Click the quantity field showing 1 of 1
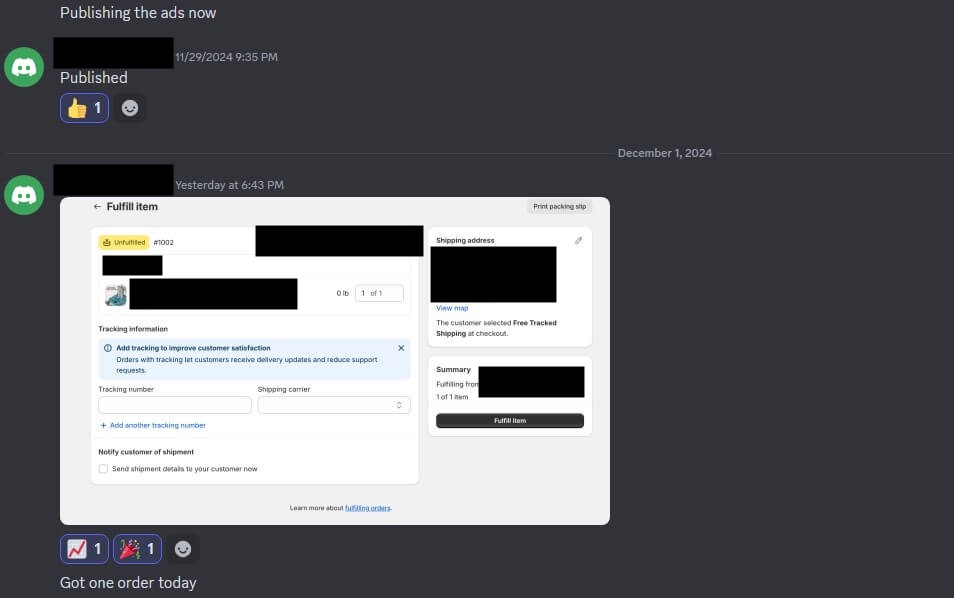Viewport: 954px width, 598px height. (379, 293)
